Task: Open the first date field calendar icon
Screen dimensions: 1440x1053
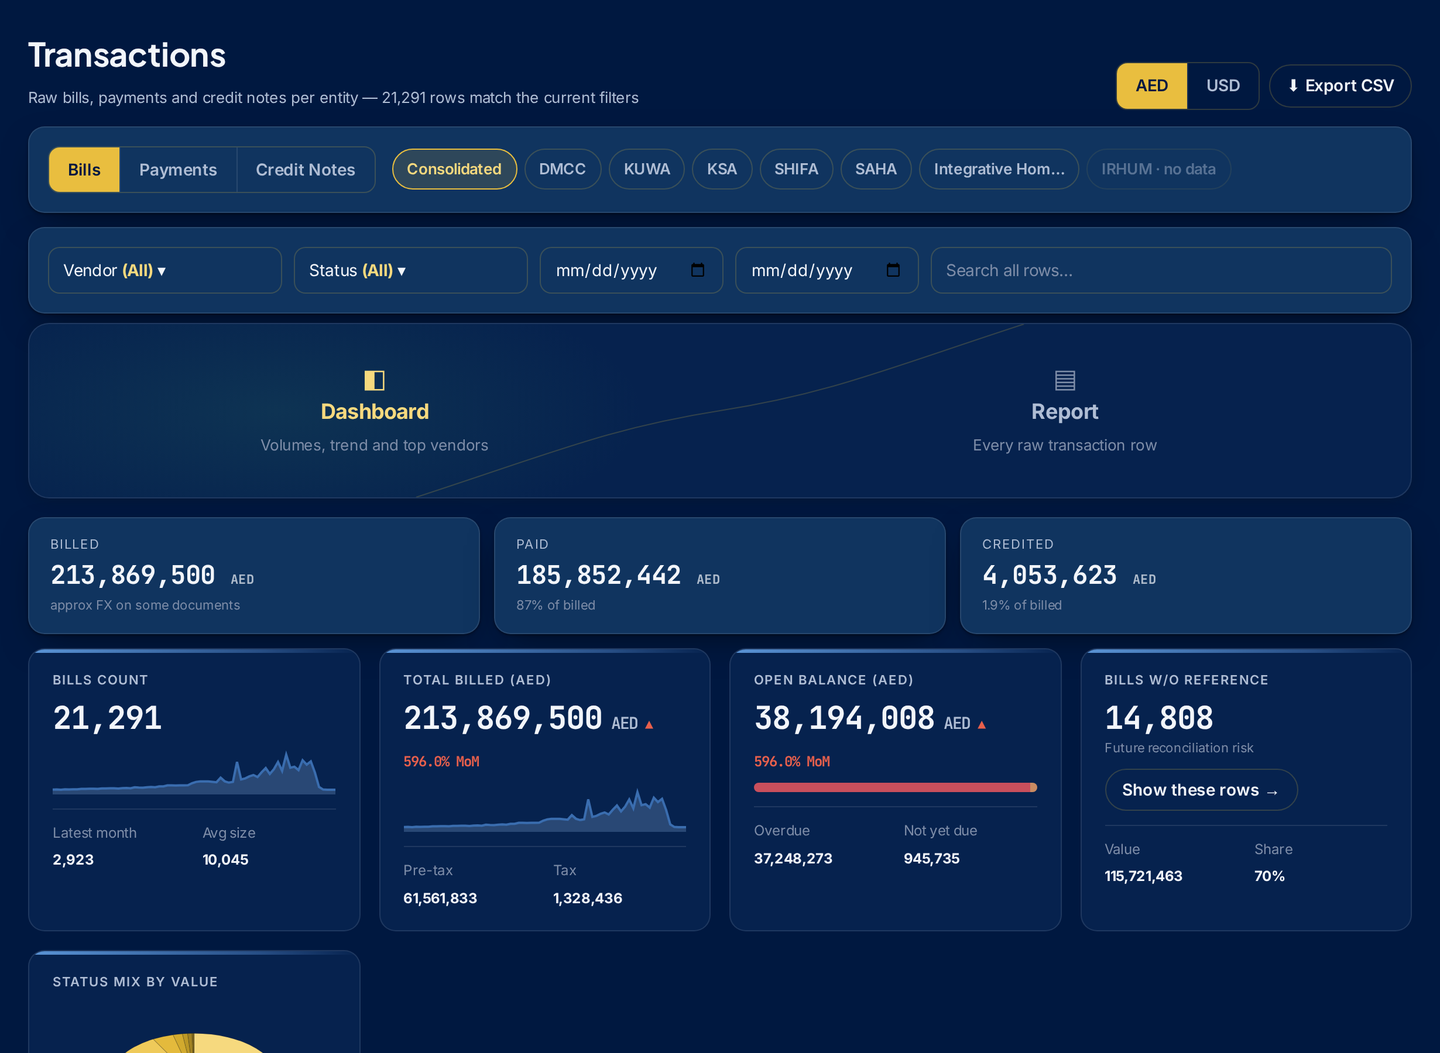Action: pyautogui.click(x=698, y=270)
